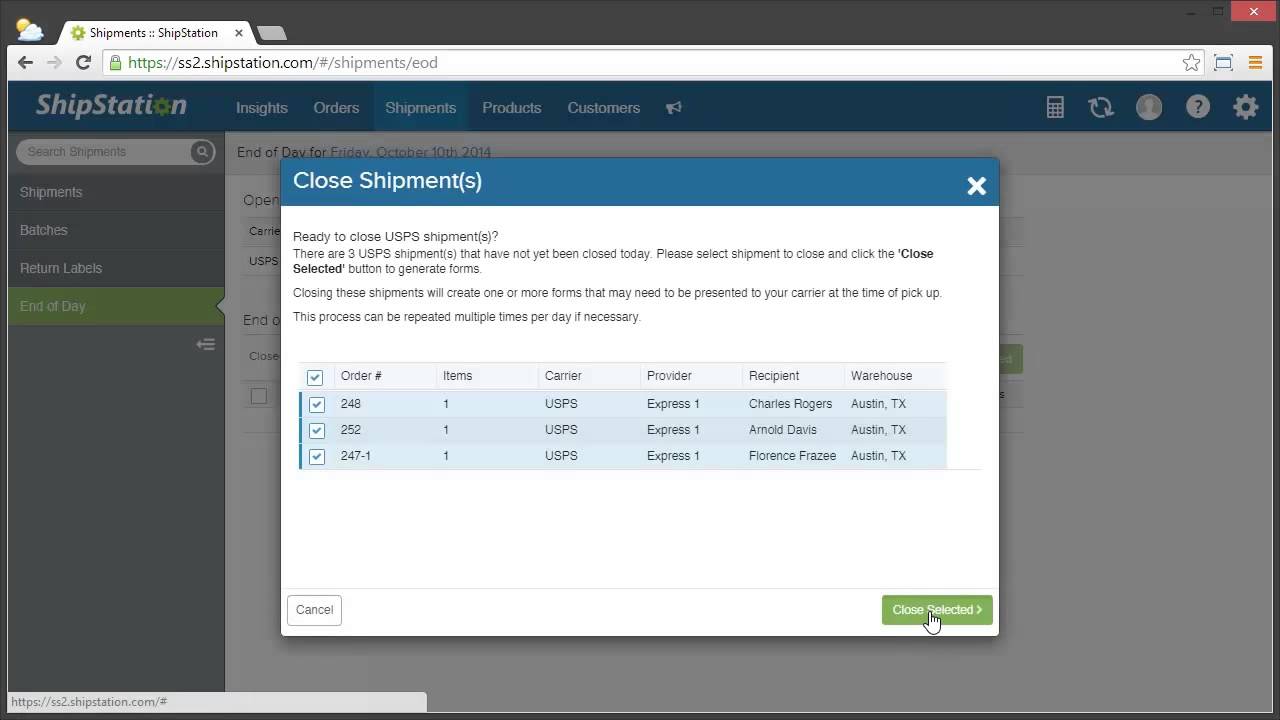This screenshot has width=1280, height=720.
Task: Click the calculator rate icon in header
Action: [1055, 108]
